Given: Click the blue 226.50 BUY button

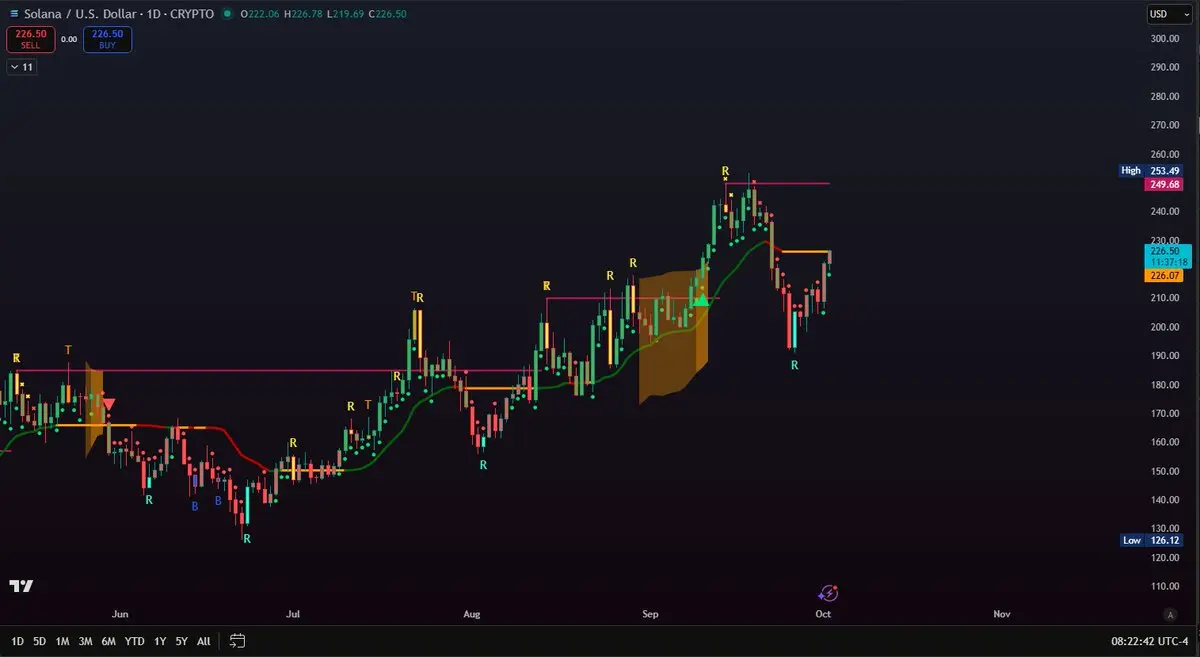Looking at the screenshot, I should [107, 39].
